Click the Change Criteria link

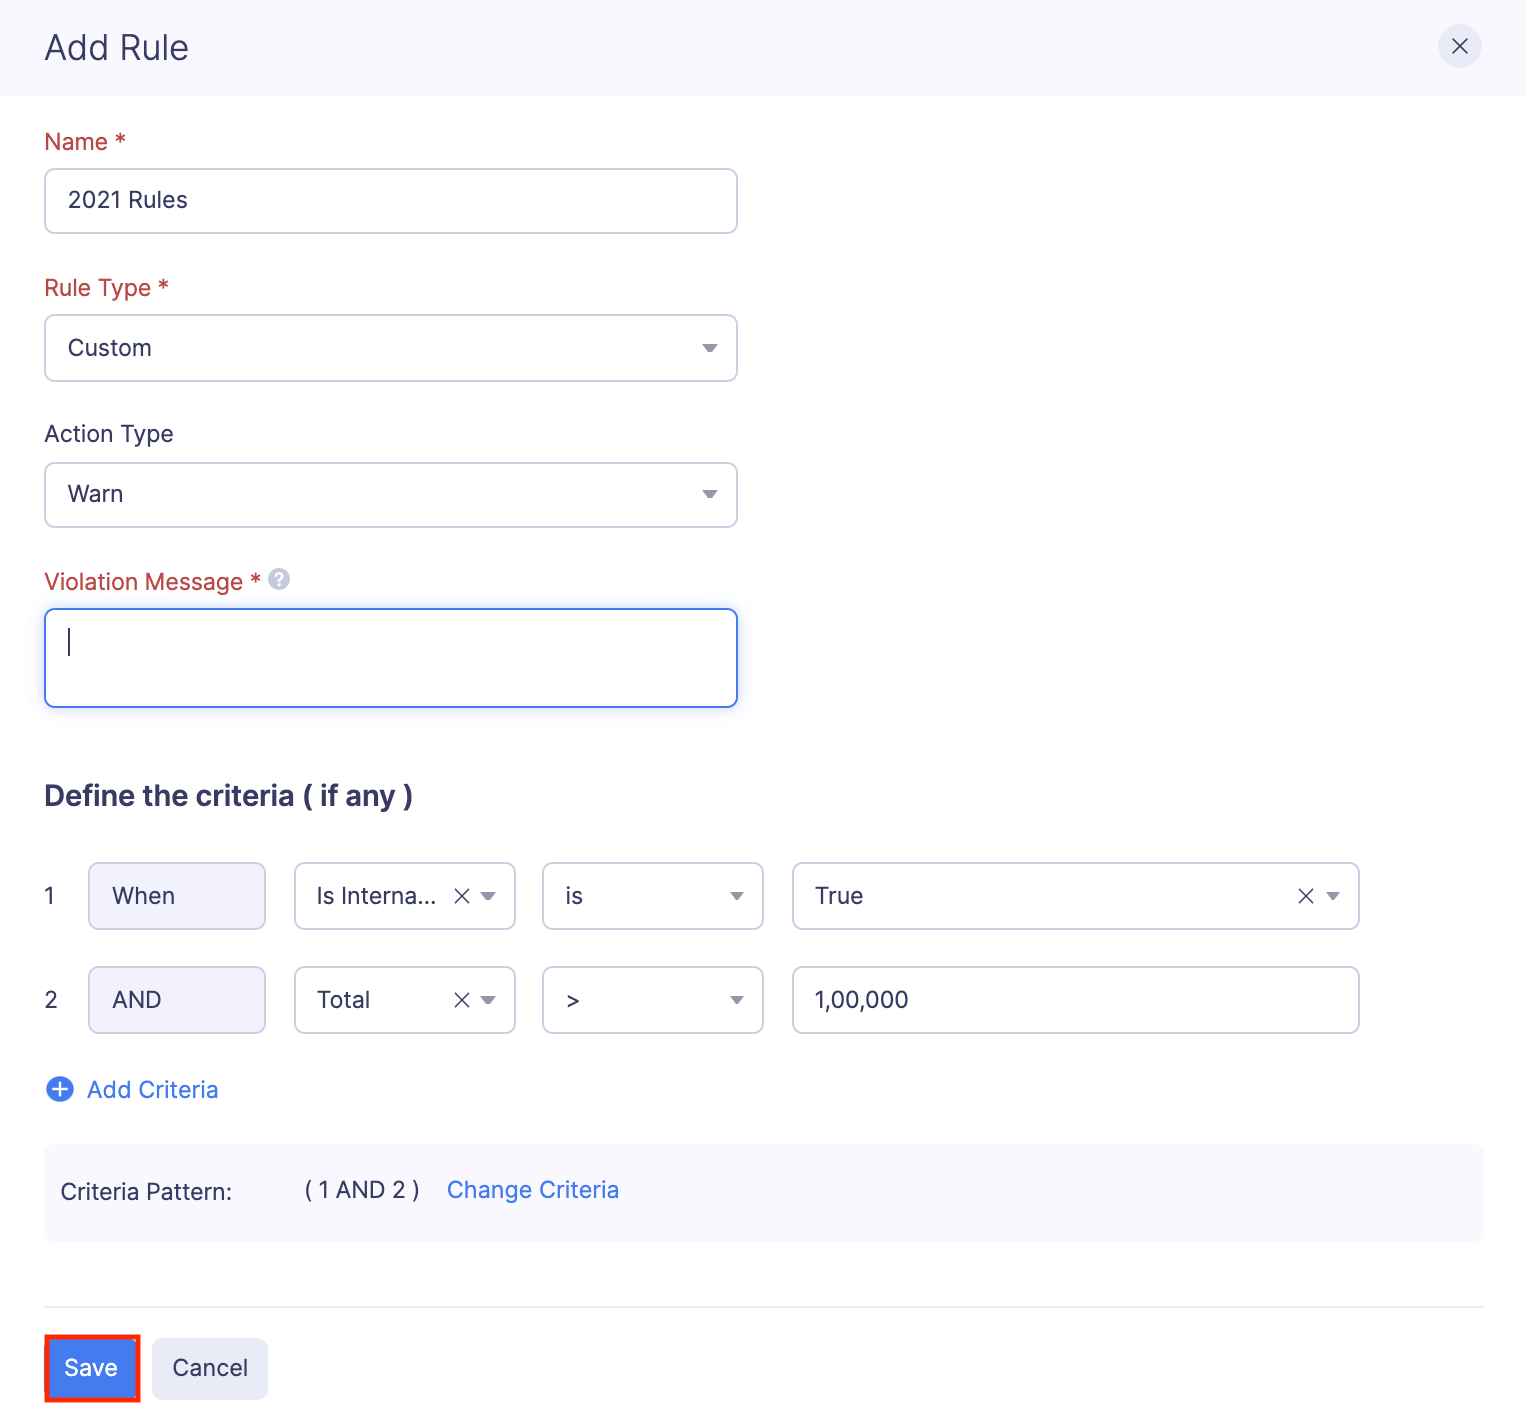pos(532,1190)
